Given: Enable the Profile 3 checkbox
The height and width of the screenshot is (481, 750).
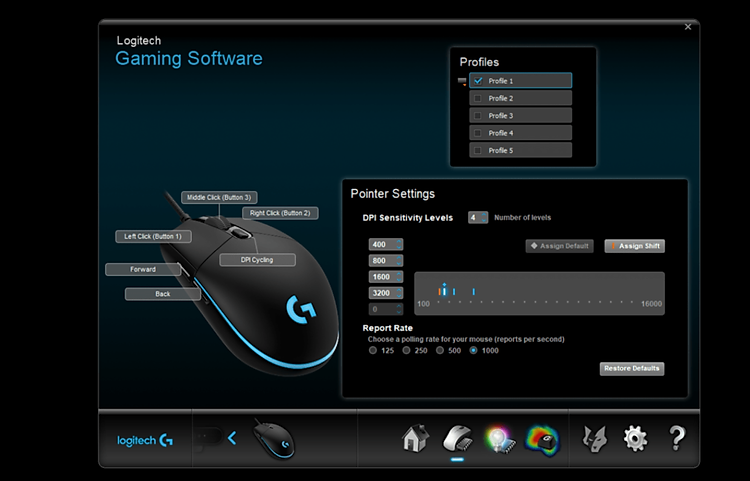Looking at the screenshot, I should point(477,116).
